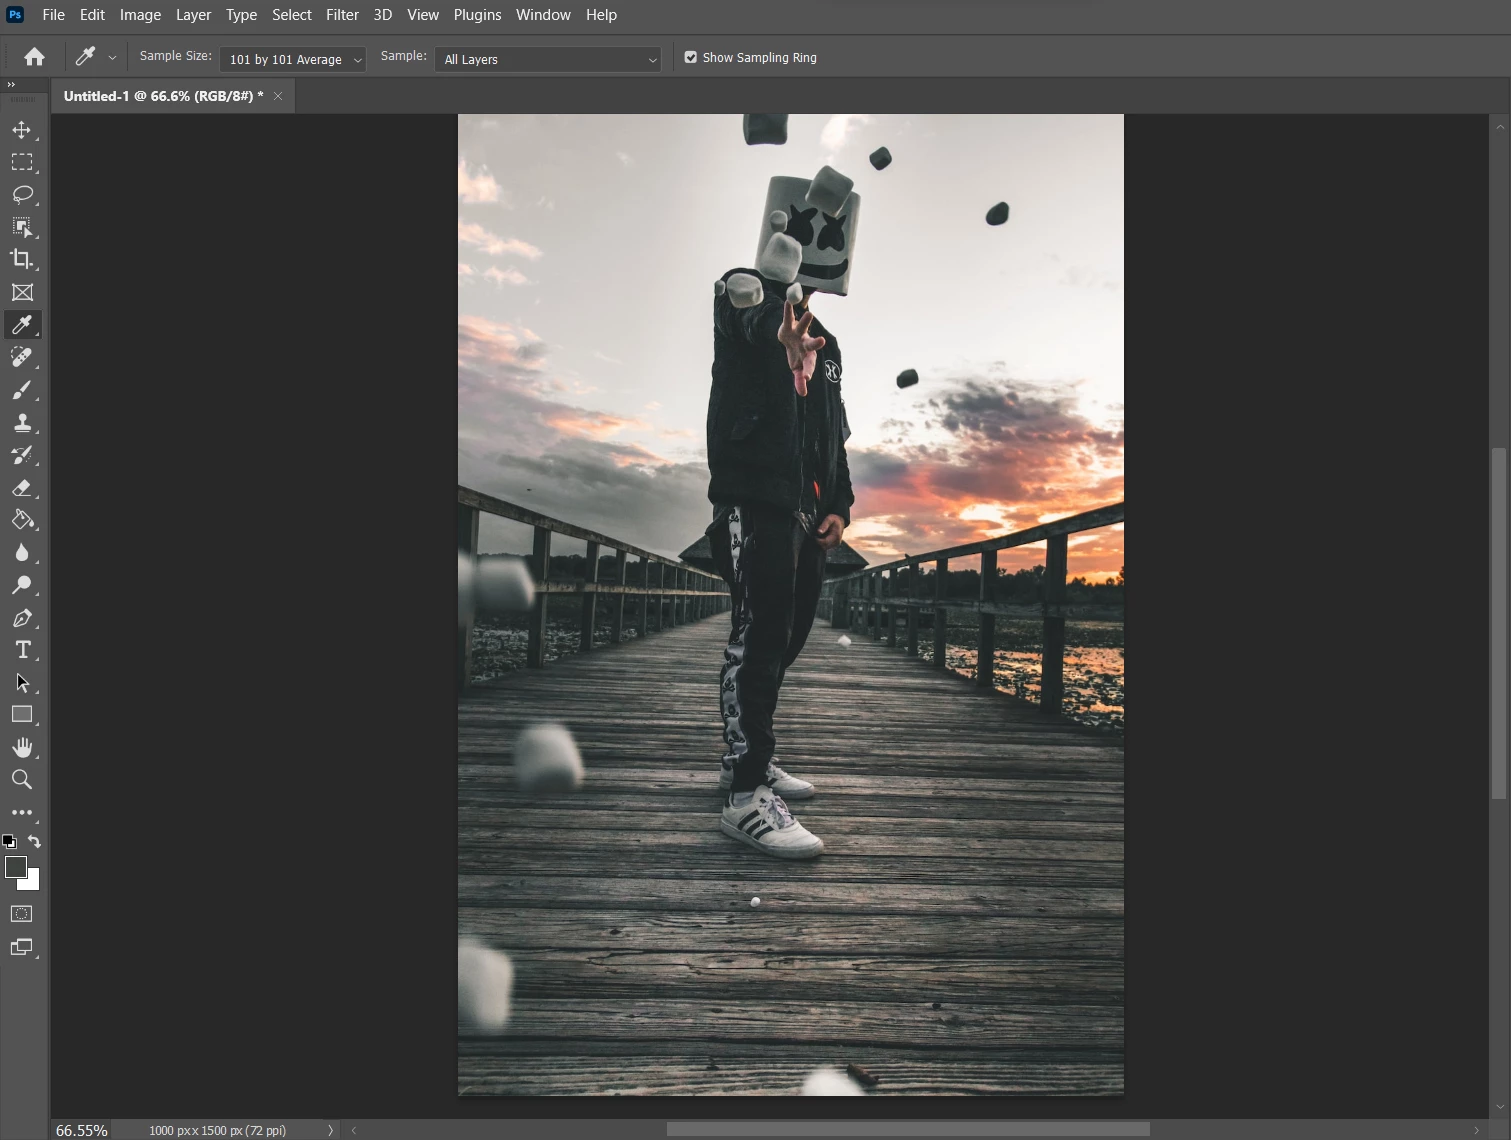Select the Crop tool
This screenshot has height=1140, width=1511.
[22, 259]
